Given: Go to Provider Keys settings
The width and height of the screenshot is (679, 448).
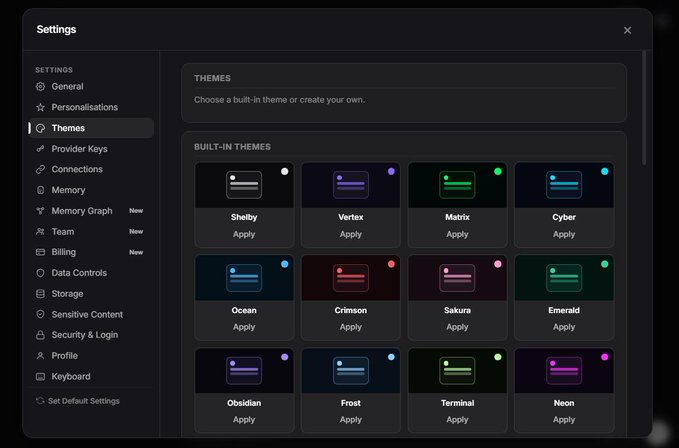Looking at the screenshot, I should [x=91, y=149].
